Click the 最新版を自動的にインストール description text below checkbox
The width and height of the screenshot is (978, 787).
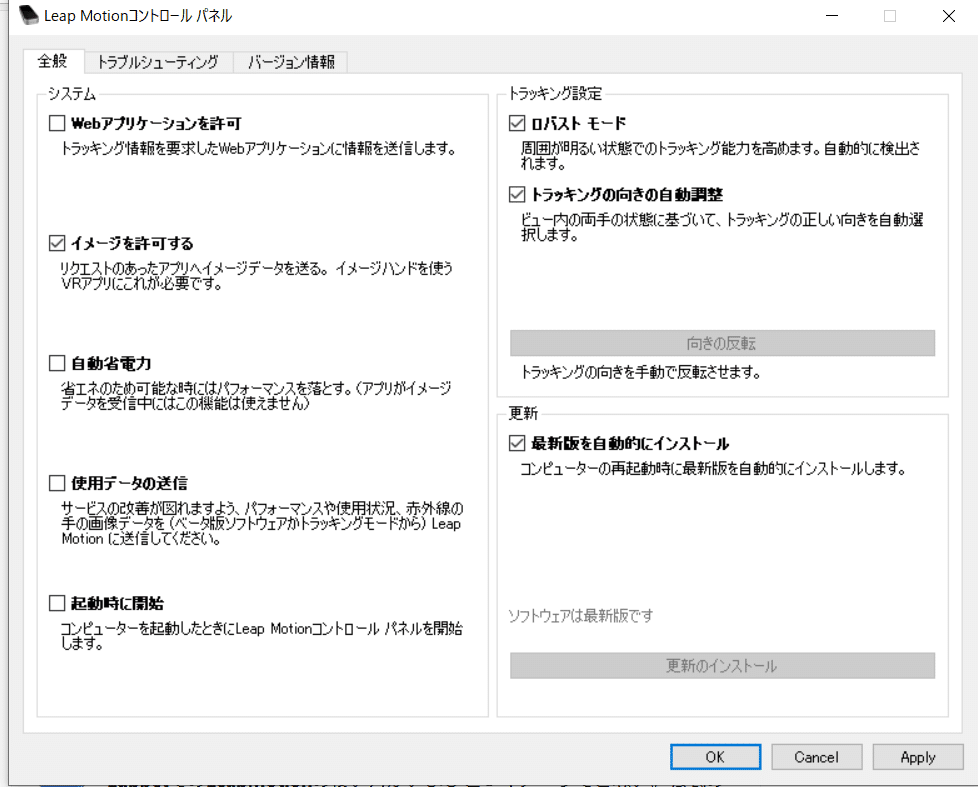pyautogui.click(x=713, y=468)
